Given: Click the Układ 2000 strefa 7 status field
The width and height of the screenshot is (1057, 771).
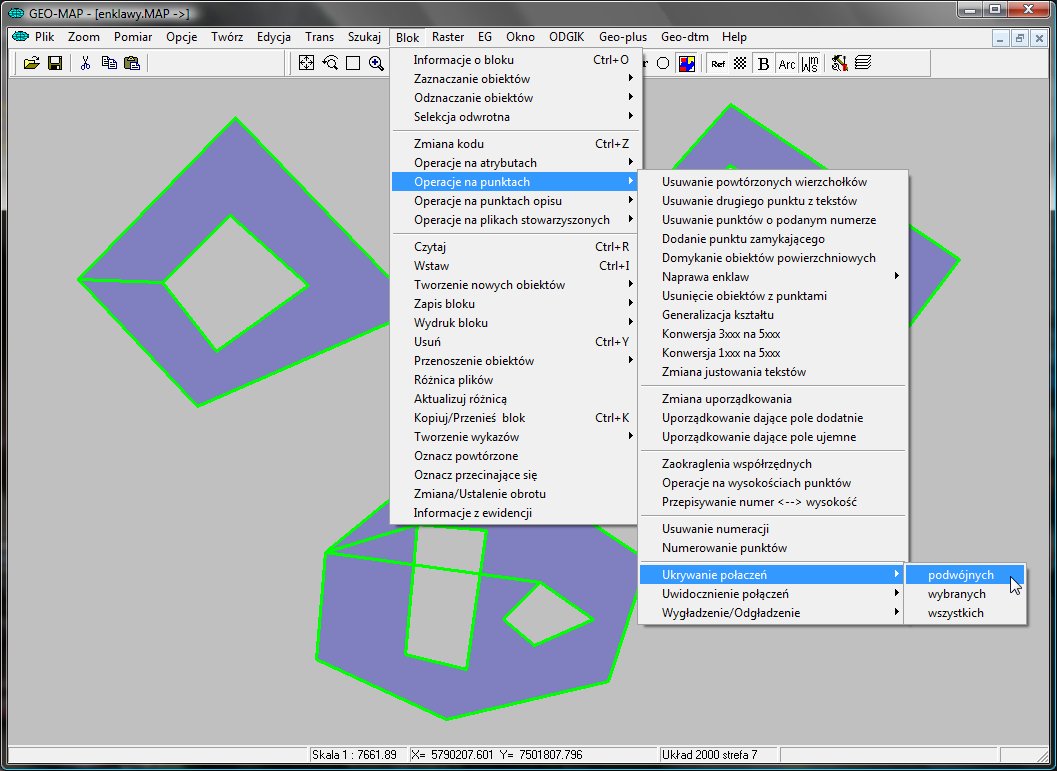Looking at the screenshot, I should point(719,755).
